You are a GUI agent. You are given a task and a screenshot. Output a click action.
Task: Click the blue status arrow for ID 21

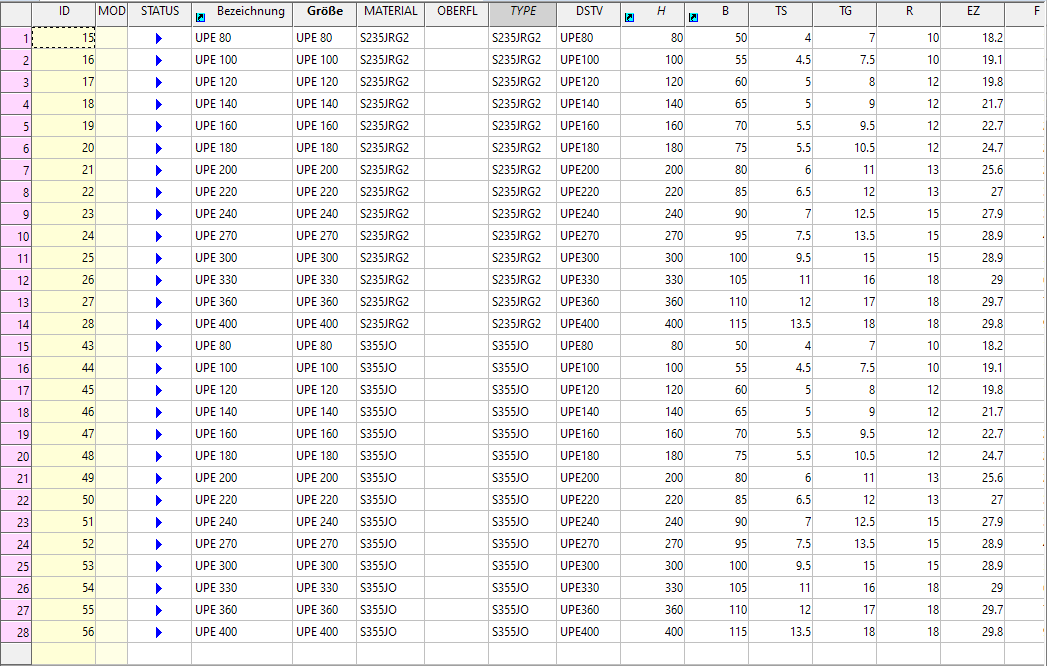158,170
